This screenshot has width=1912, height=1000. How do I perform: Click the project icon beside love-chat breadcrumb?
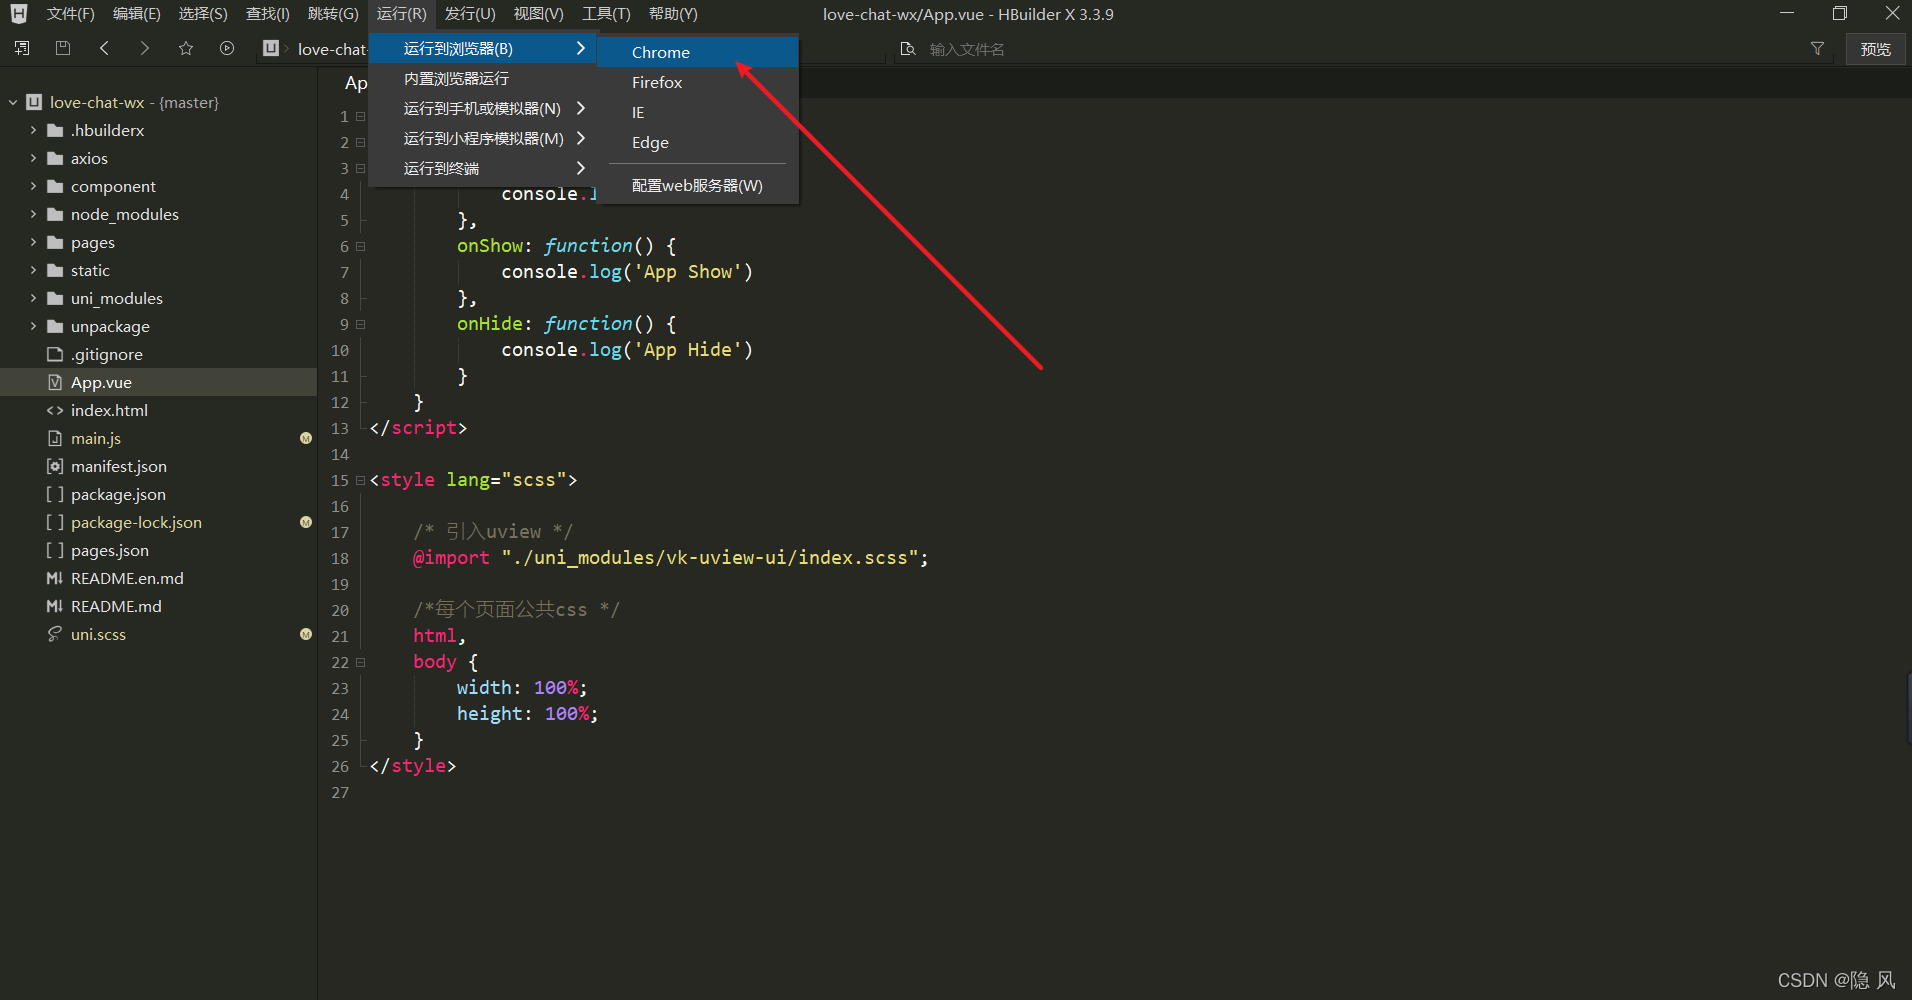point(271,48)
